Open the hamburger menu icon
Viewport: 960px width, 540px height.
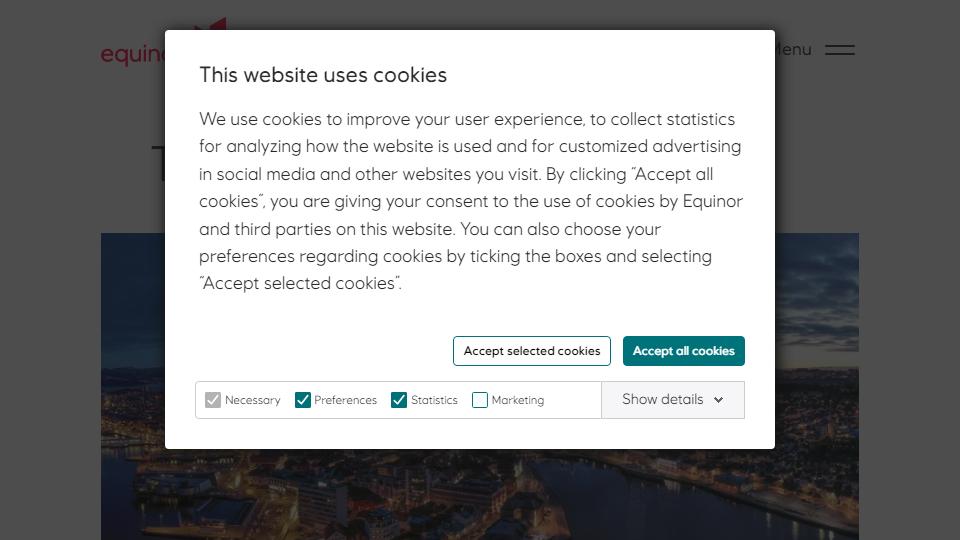839,50
